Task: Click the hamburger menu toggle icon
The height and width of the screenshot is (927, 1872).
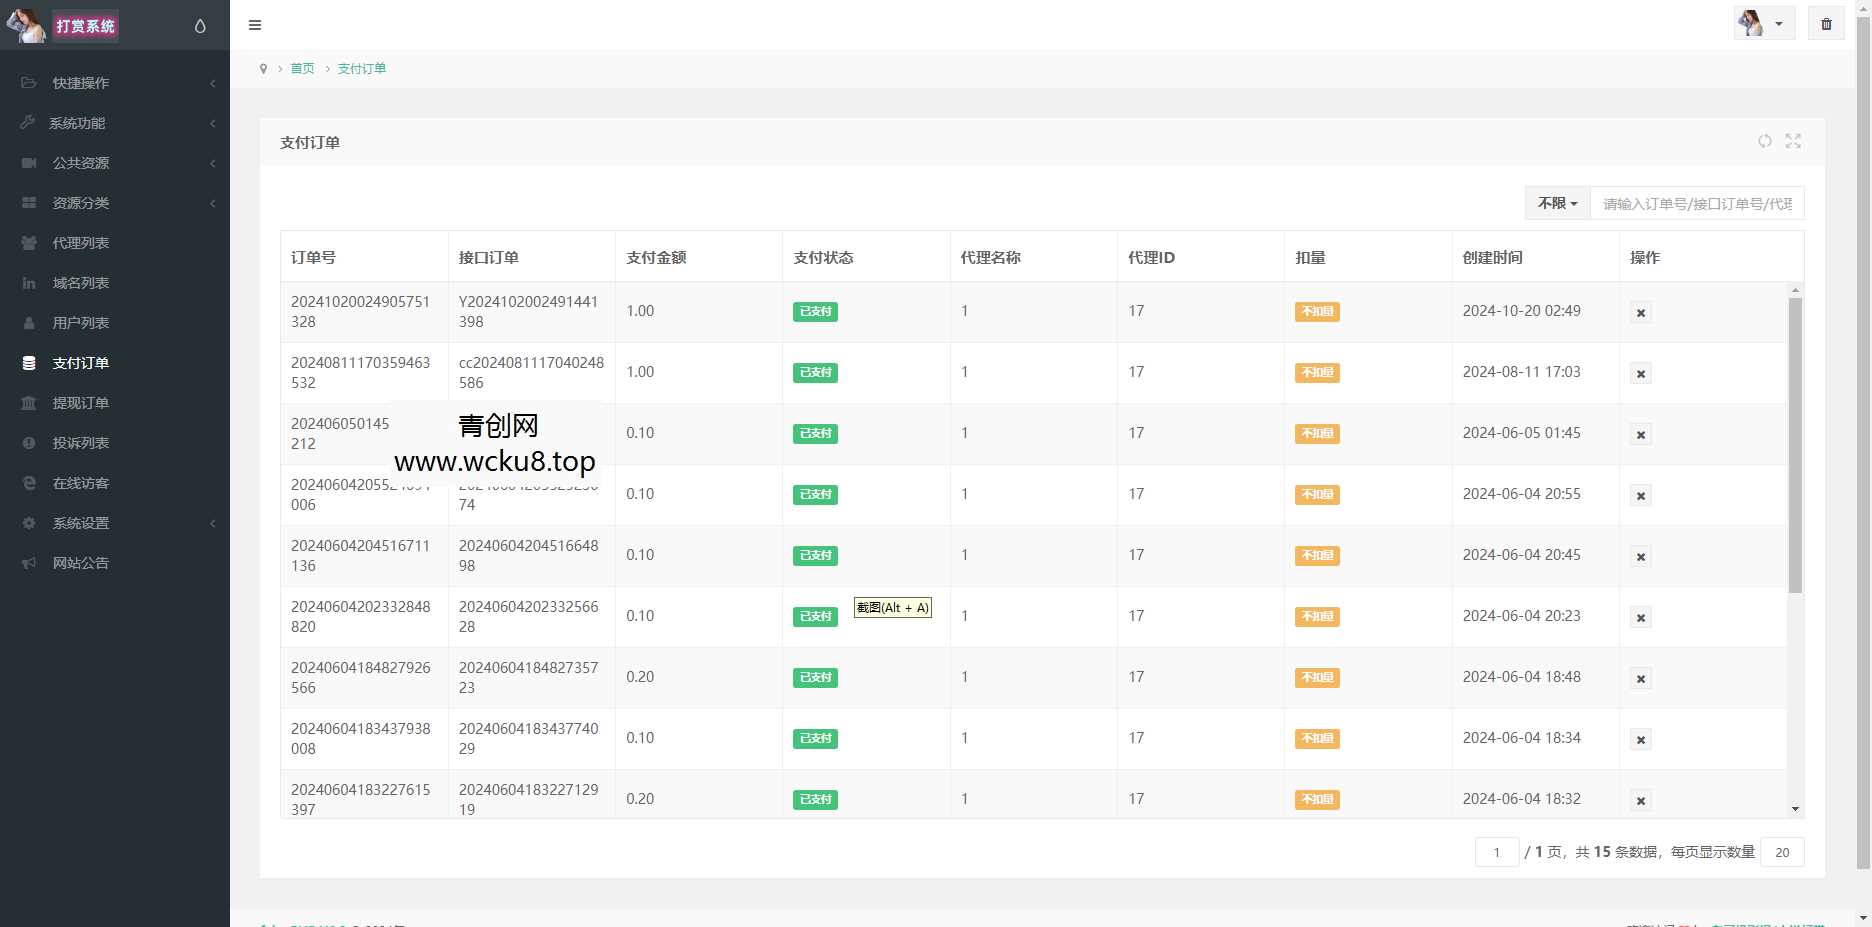Action: click(x=255, y=25)
